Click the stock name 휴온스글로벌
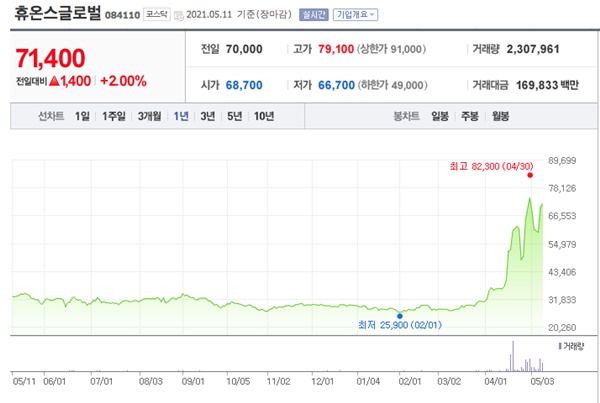Image resolution: width=600 pixels, height=403 pixels. pyautogui.click(x=57, y=13)
